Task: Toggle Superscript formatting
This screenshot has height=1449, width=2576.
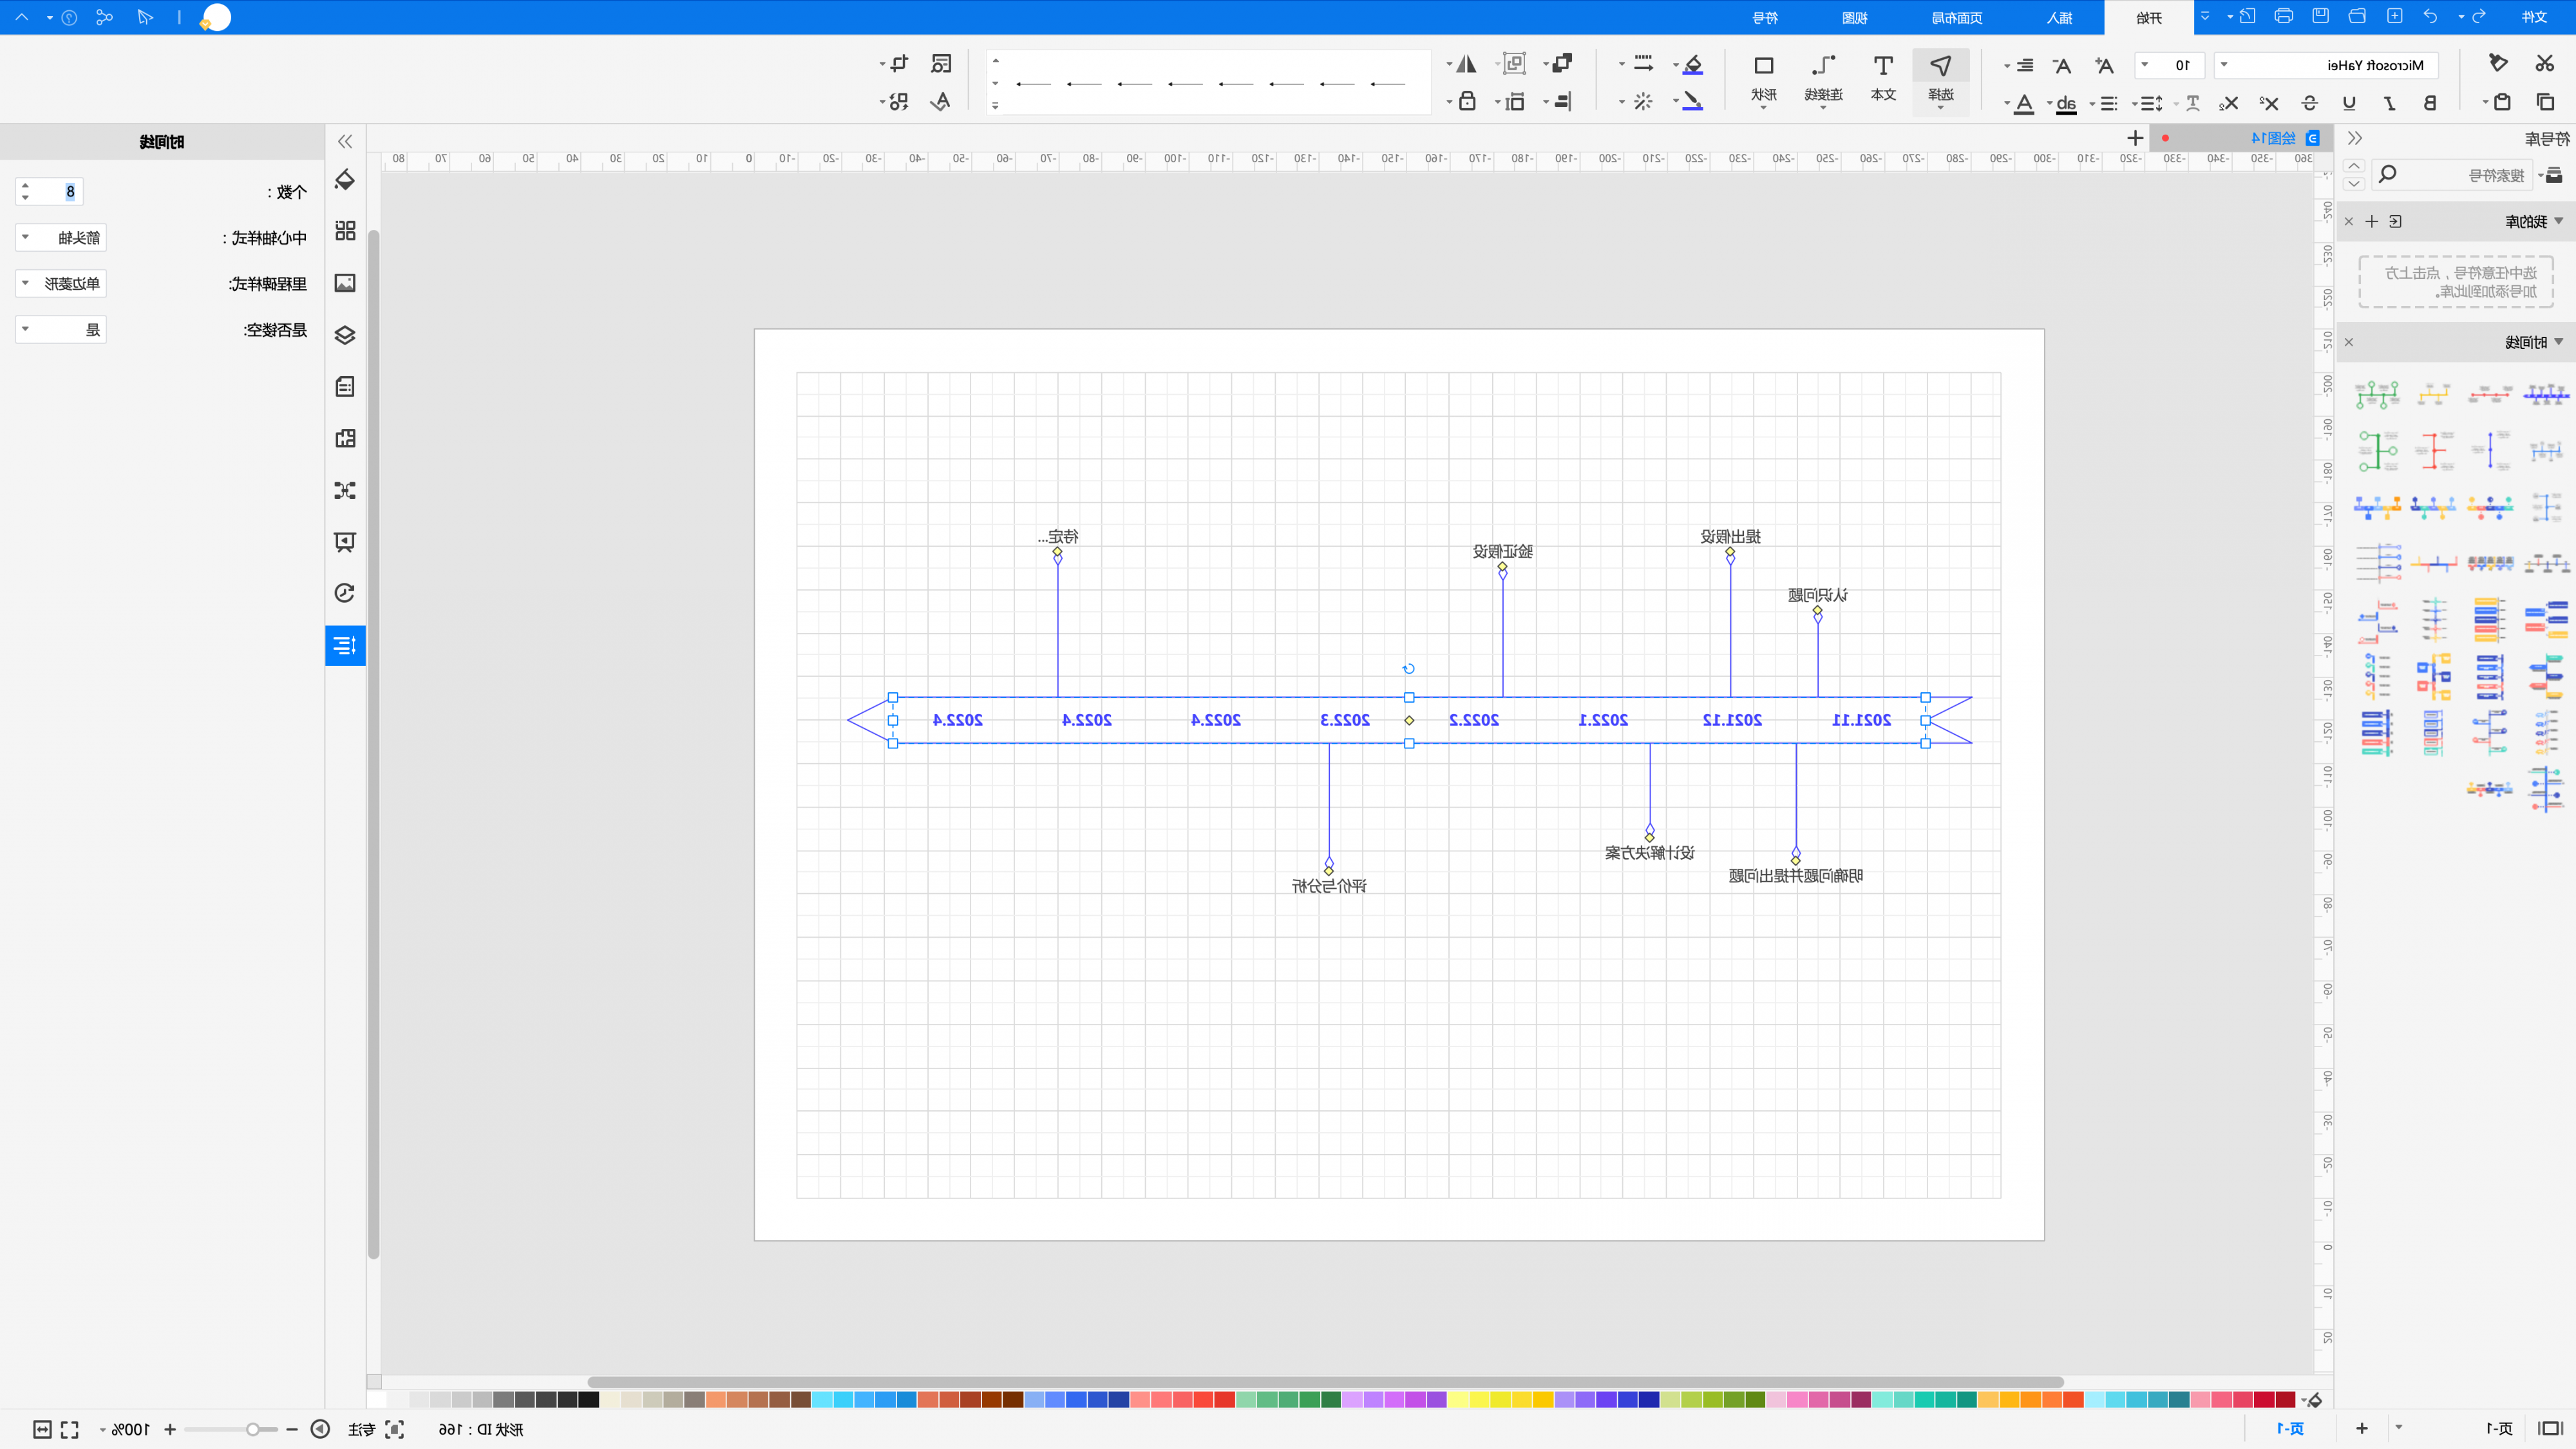Action: coord(2269,102)
